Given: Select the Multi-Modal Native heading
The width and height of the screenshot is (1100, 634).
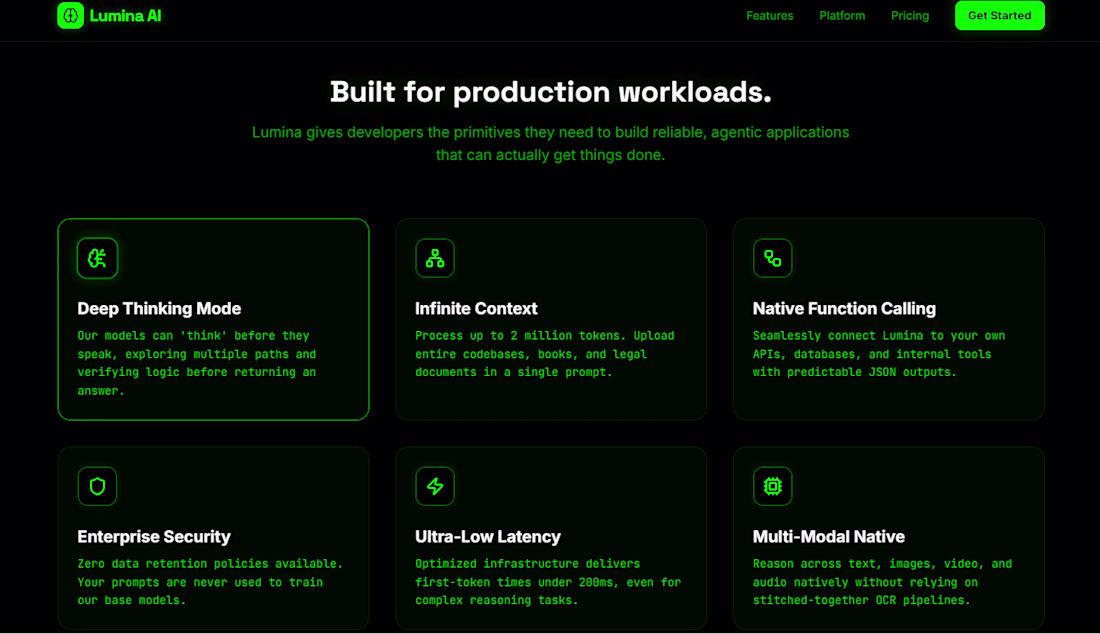Looking at the screenshot, I should (829, 537).
